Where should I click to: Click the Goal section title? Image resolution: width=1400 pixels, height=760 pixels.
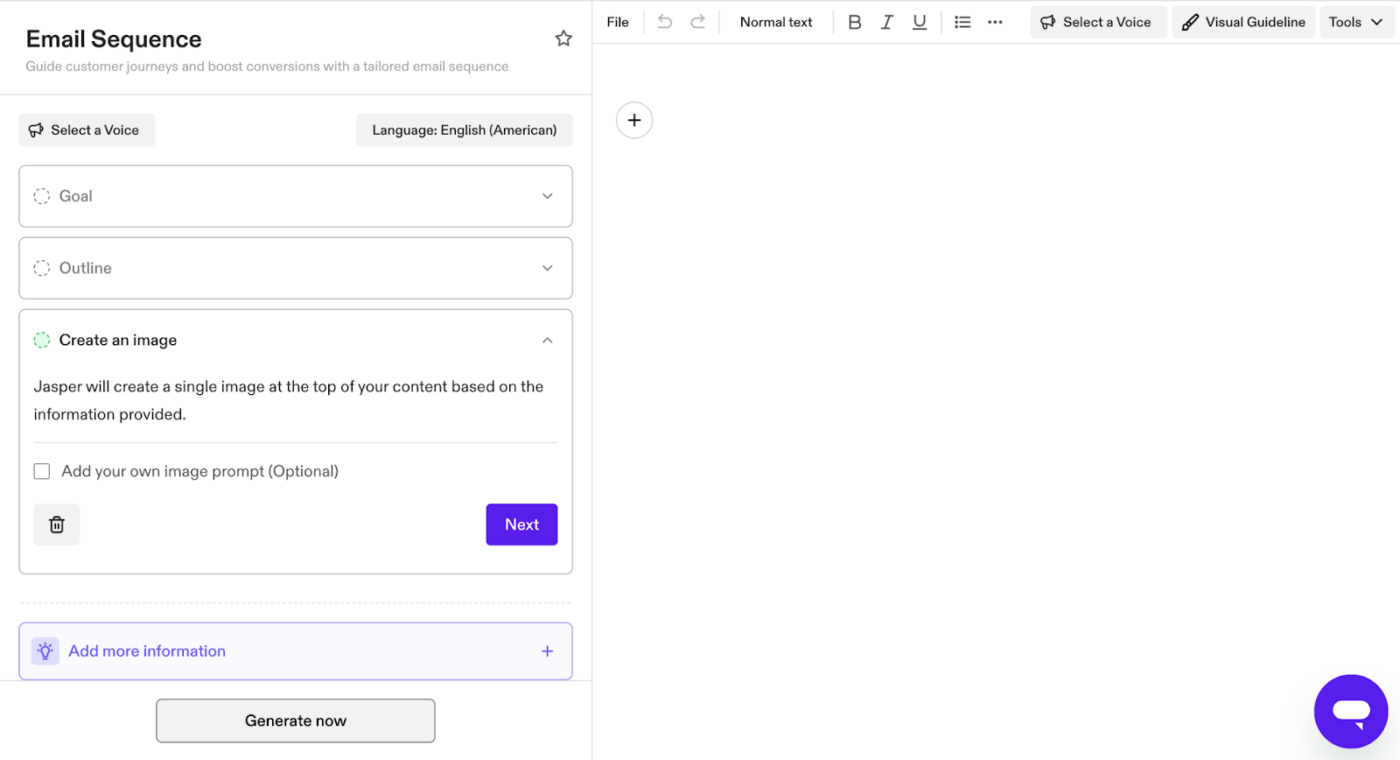[x=75, y=196]
